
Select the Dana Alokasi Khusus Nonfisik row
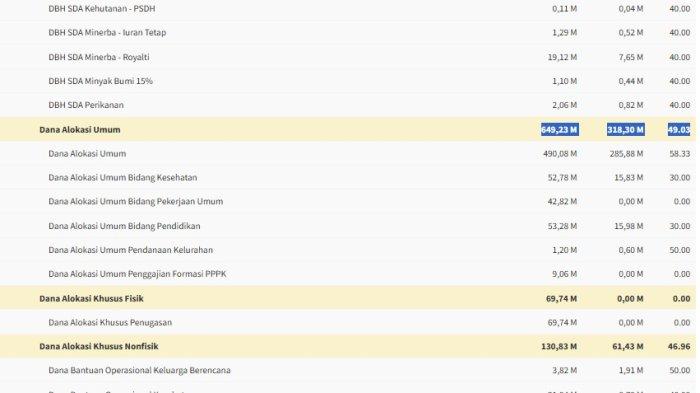click(348, 346)
